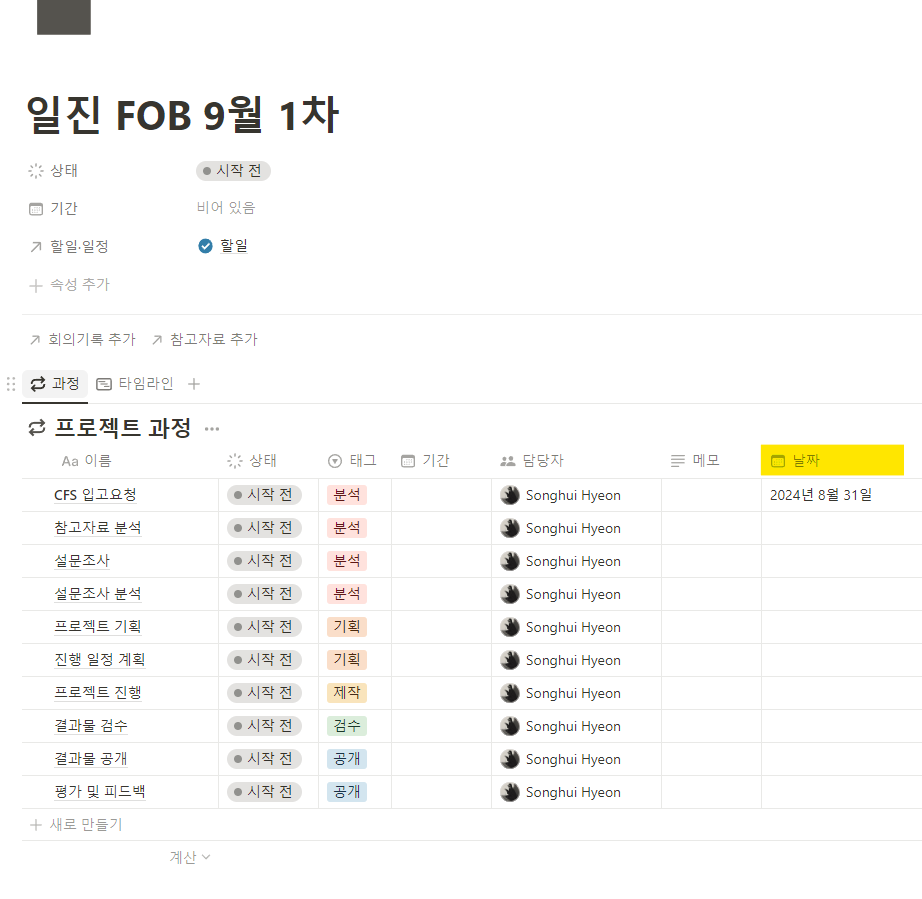The image size is (922, 899).
Task: Click the 날짜 header calendar icon
Action: (x=778, y=462)
